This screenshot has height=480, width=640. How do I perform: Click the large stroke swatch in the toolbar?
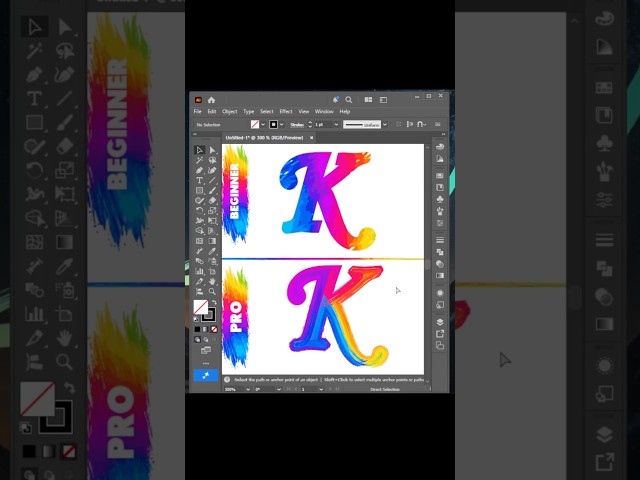pyautogui.click(x=209, y=315)
